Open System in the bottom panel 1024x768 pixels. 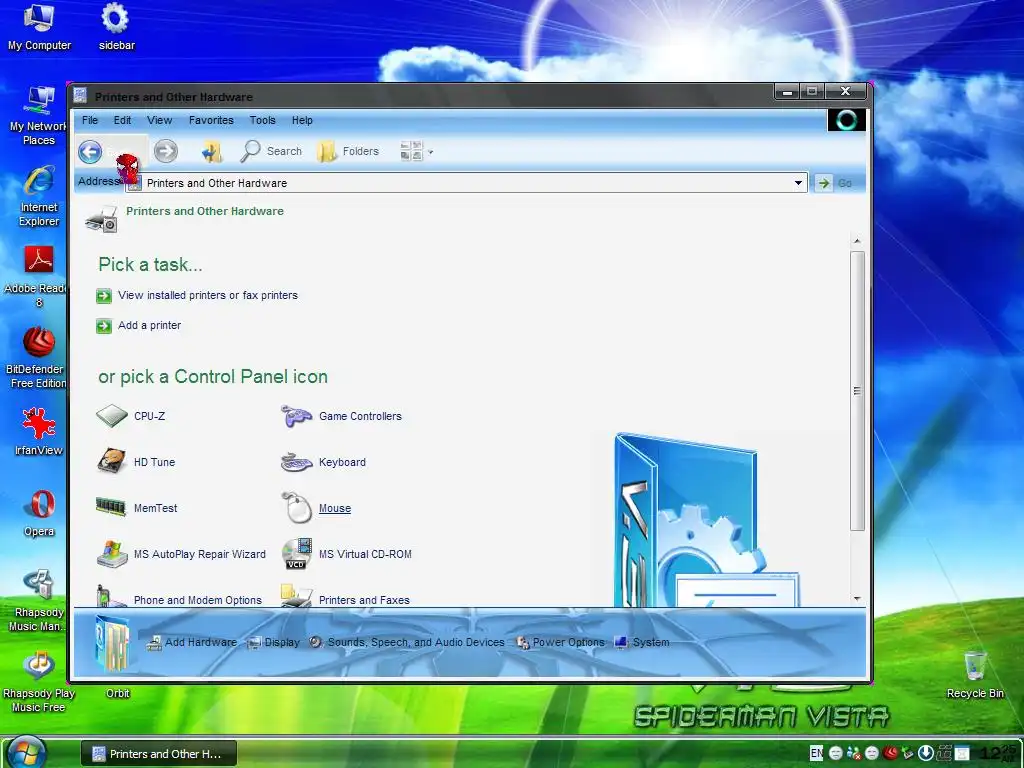point(642,643)
